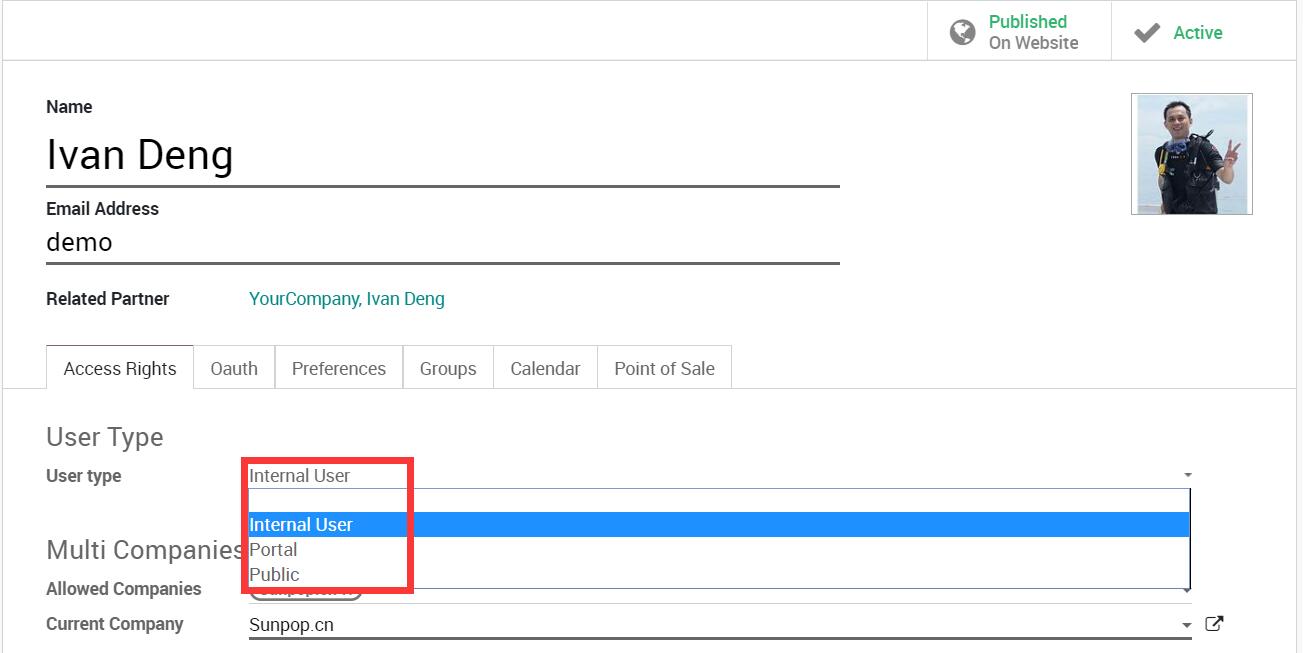The width and height of the screenshot is (1303, 653).
Task: Choose Public from user type list
Action: (718, 575)
